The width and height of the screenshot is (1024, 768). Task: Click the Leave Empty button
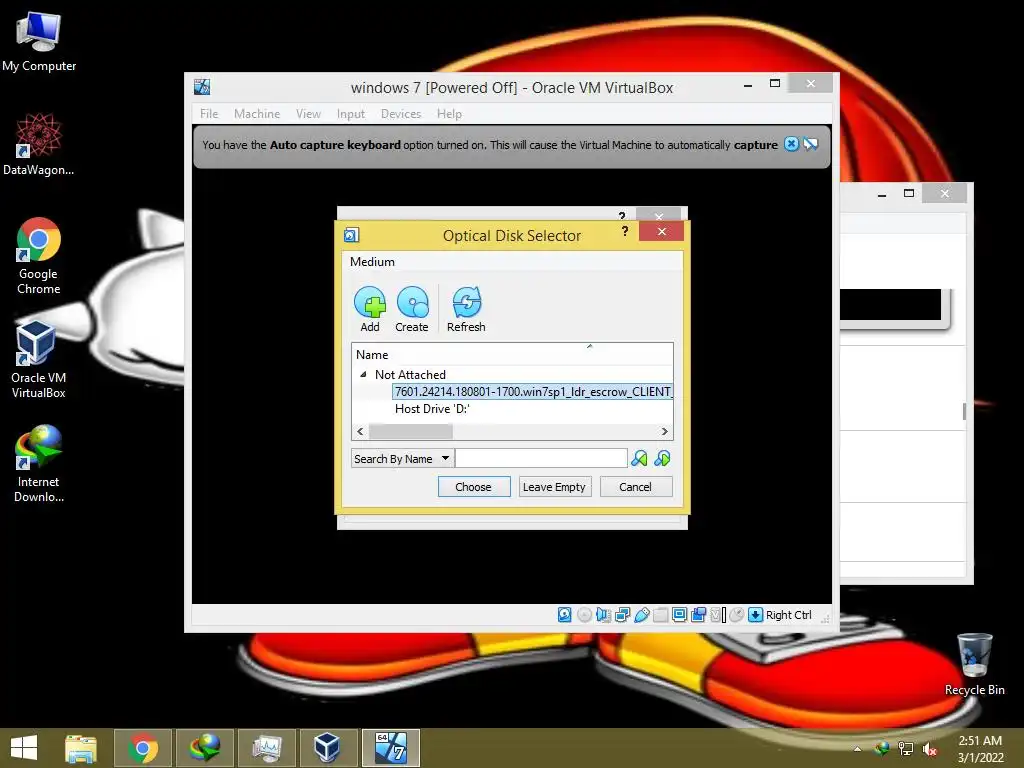click(x=554, y=487)
